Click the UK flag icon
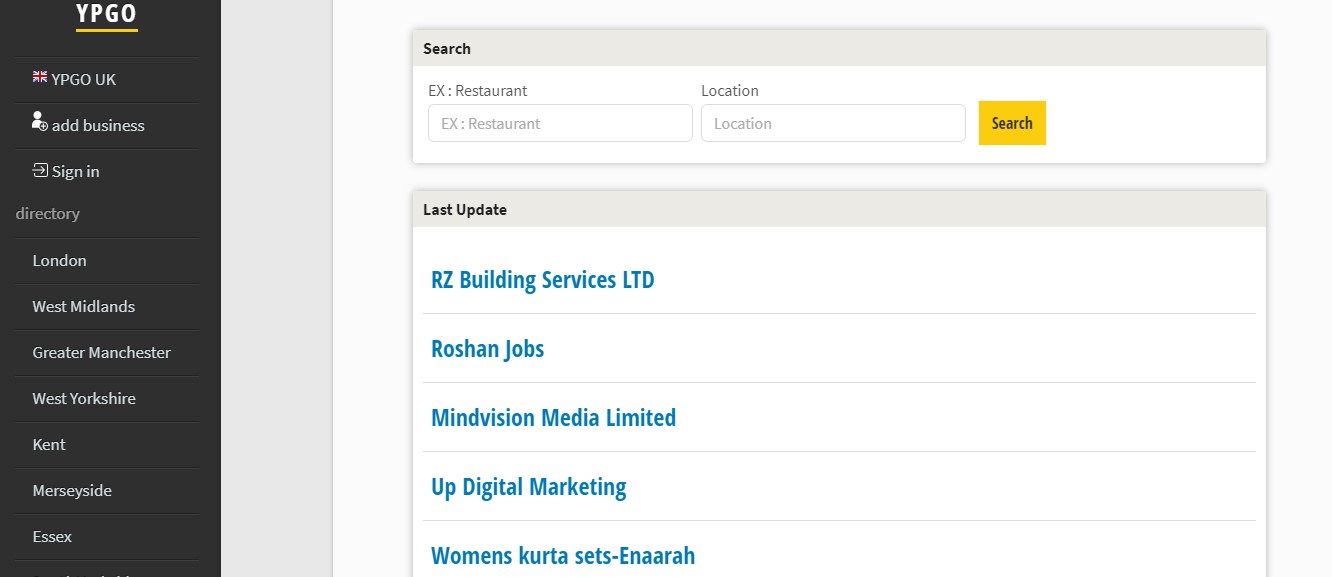Viewport: 1332px width, 577px height. coord(40,77)
